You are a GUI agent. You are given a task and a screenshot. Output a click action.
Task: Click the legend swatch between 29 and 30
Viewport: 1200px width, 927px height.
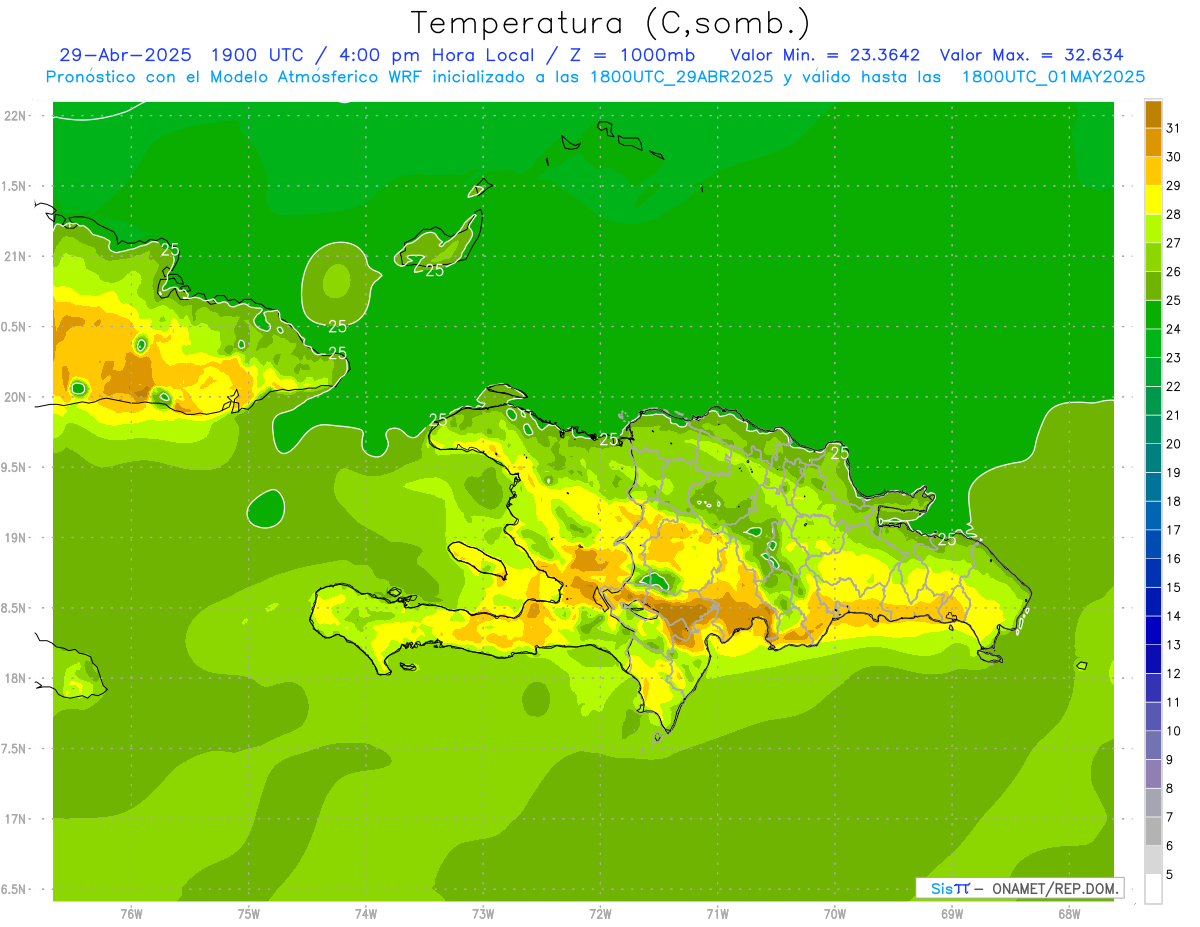pyautogui.click(x=1153, y=171)
